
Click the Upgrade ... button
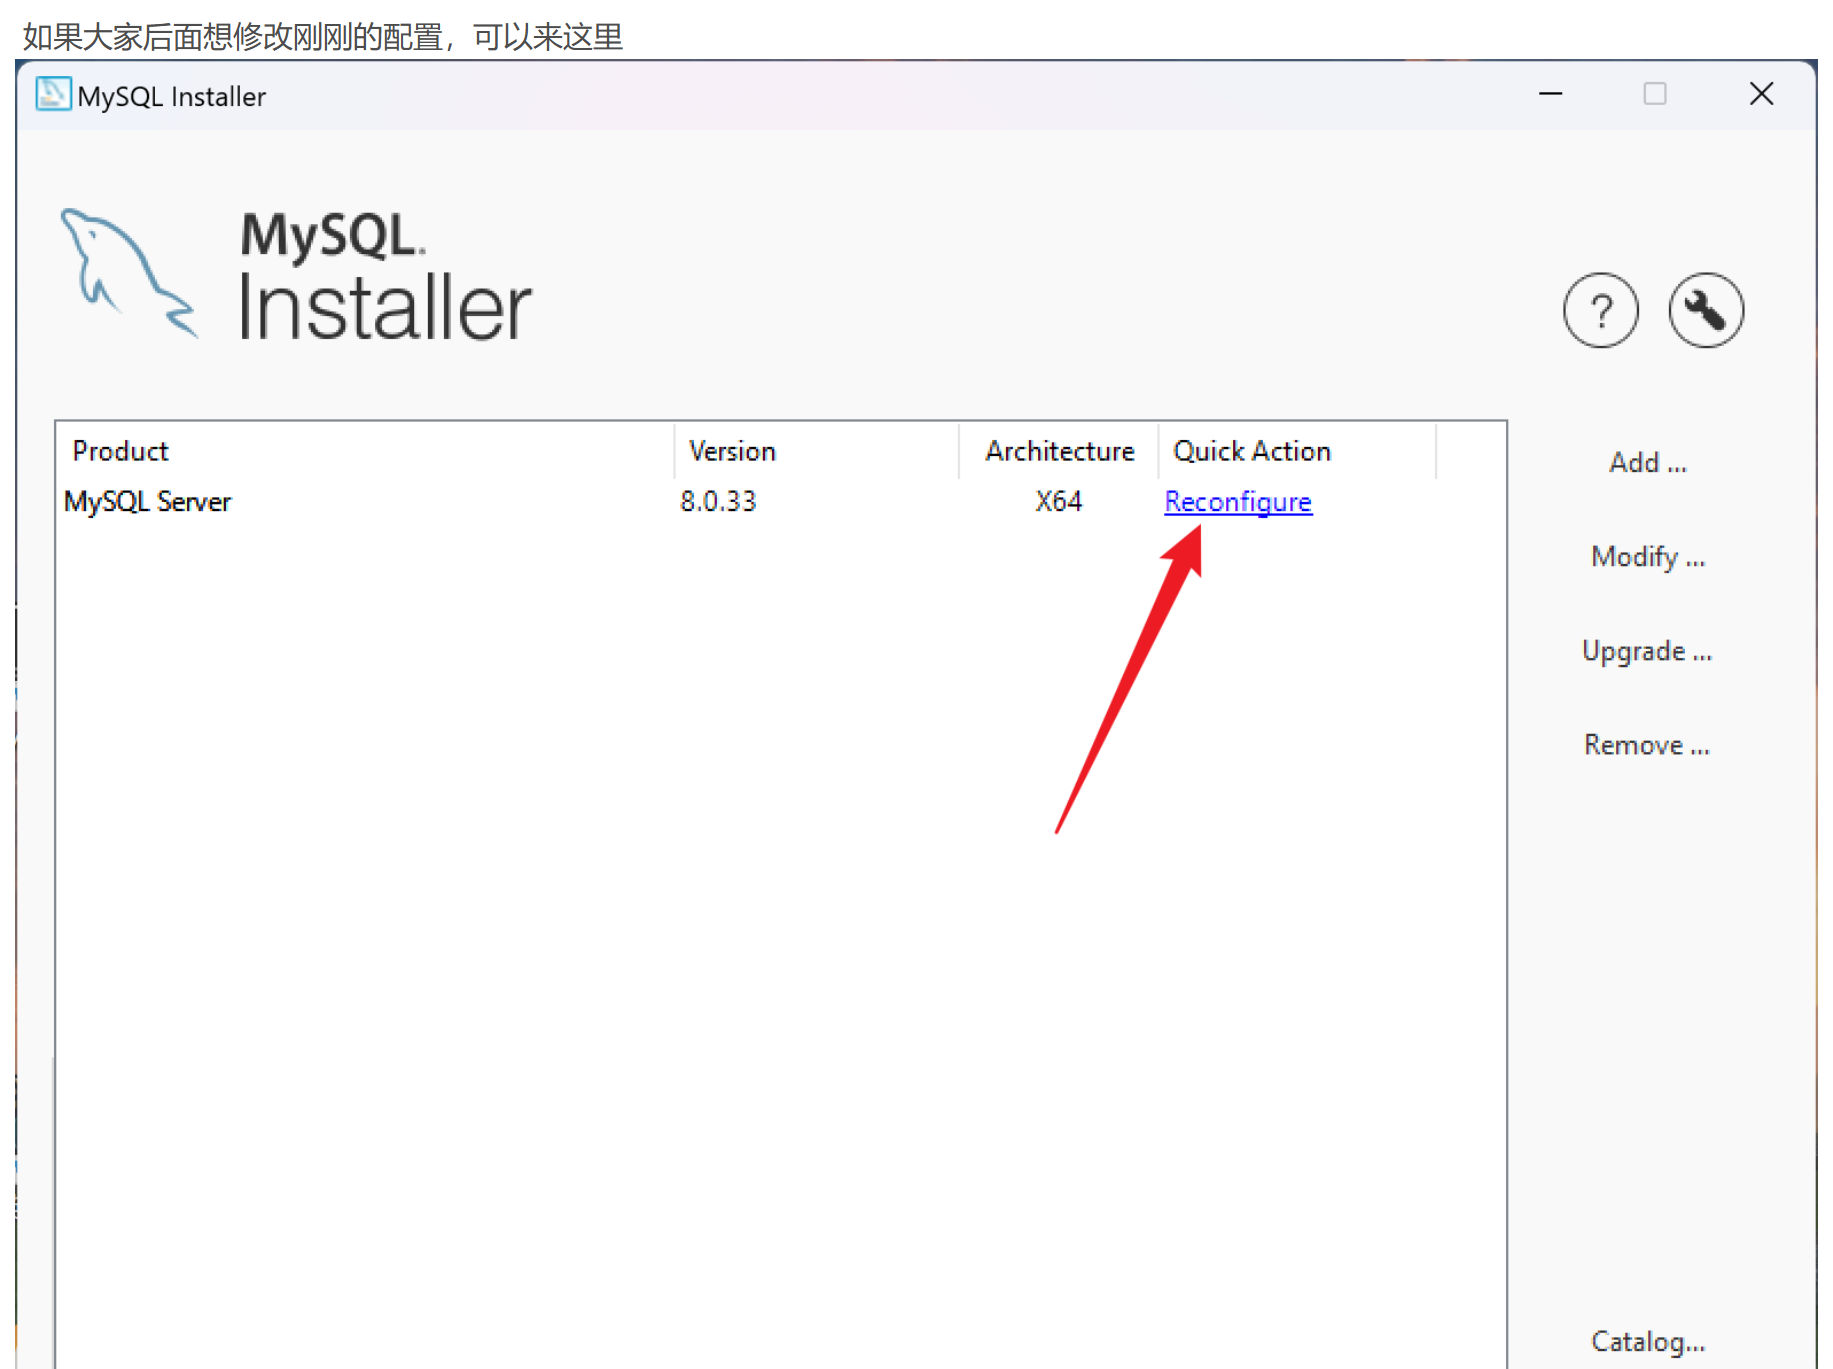click(1647, 652)
